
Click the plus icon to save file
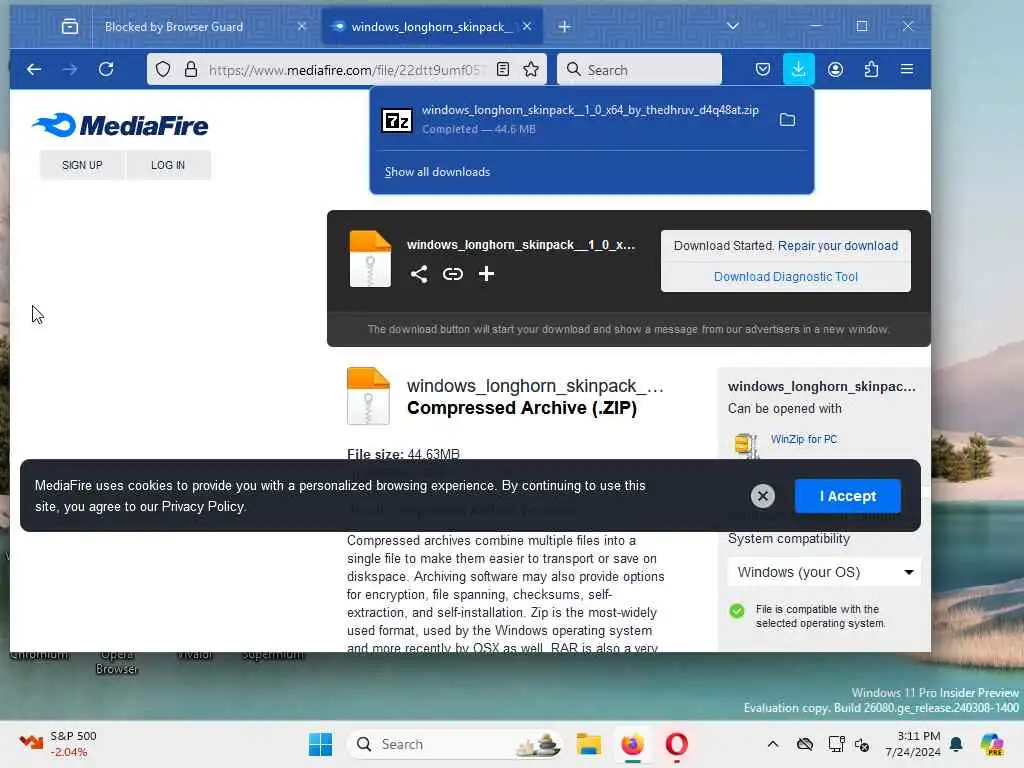(486, 274)
